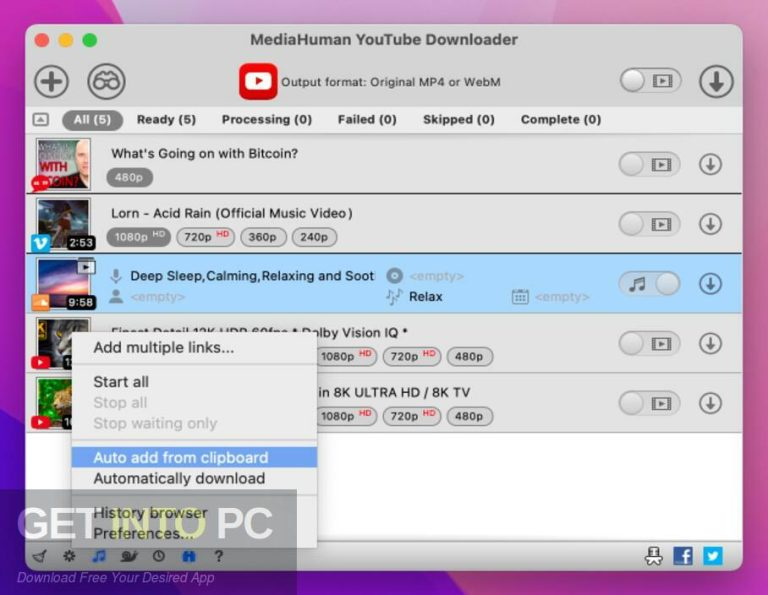The image size is (768, 595).
Task: Toggle video mode for Dolby Vision IQ item
Action: 649,344
